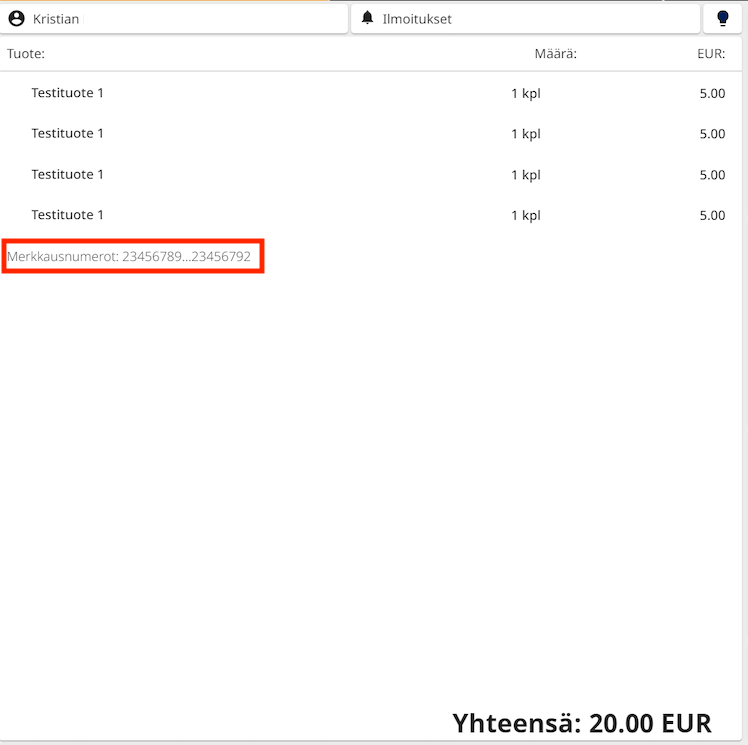Click the 5.00 price in fourth row
748x745 pixels.
point(712,215)
